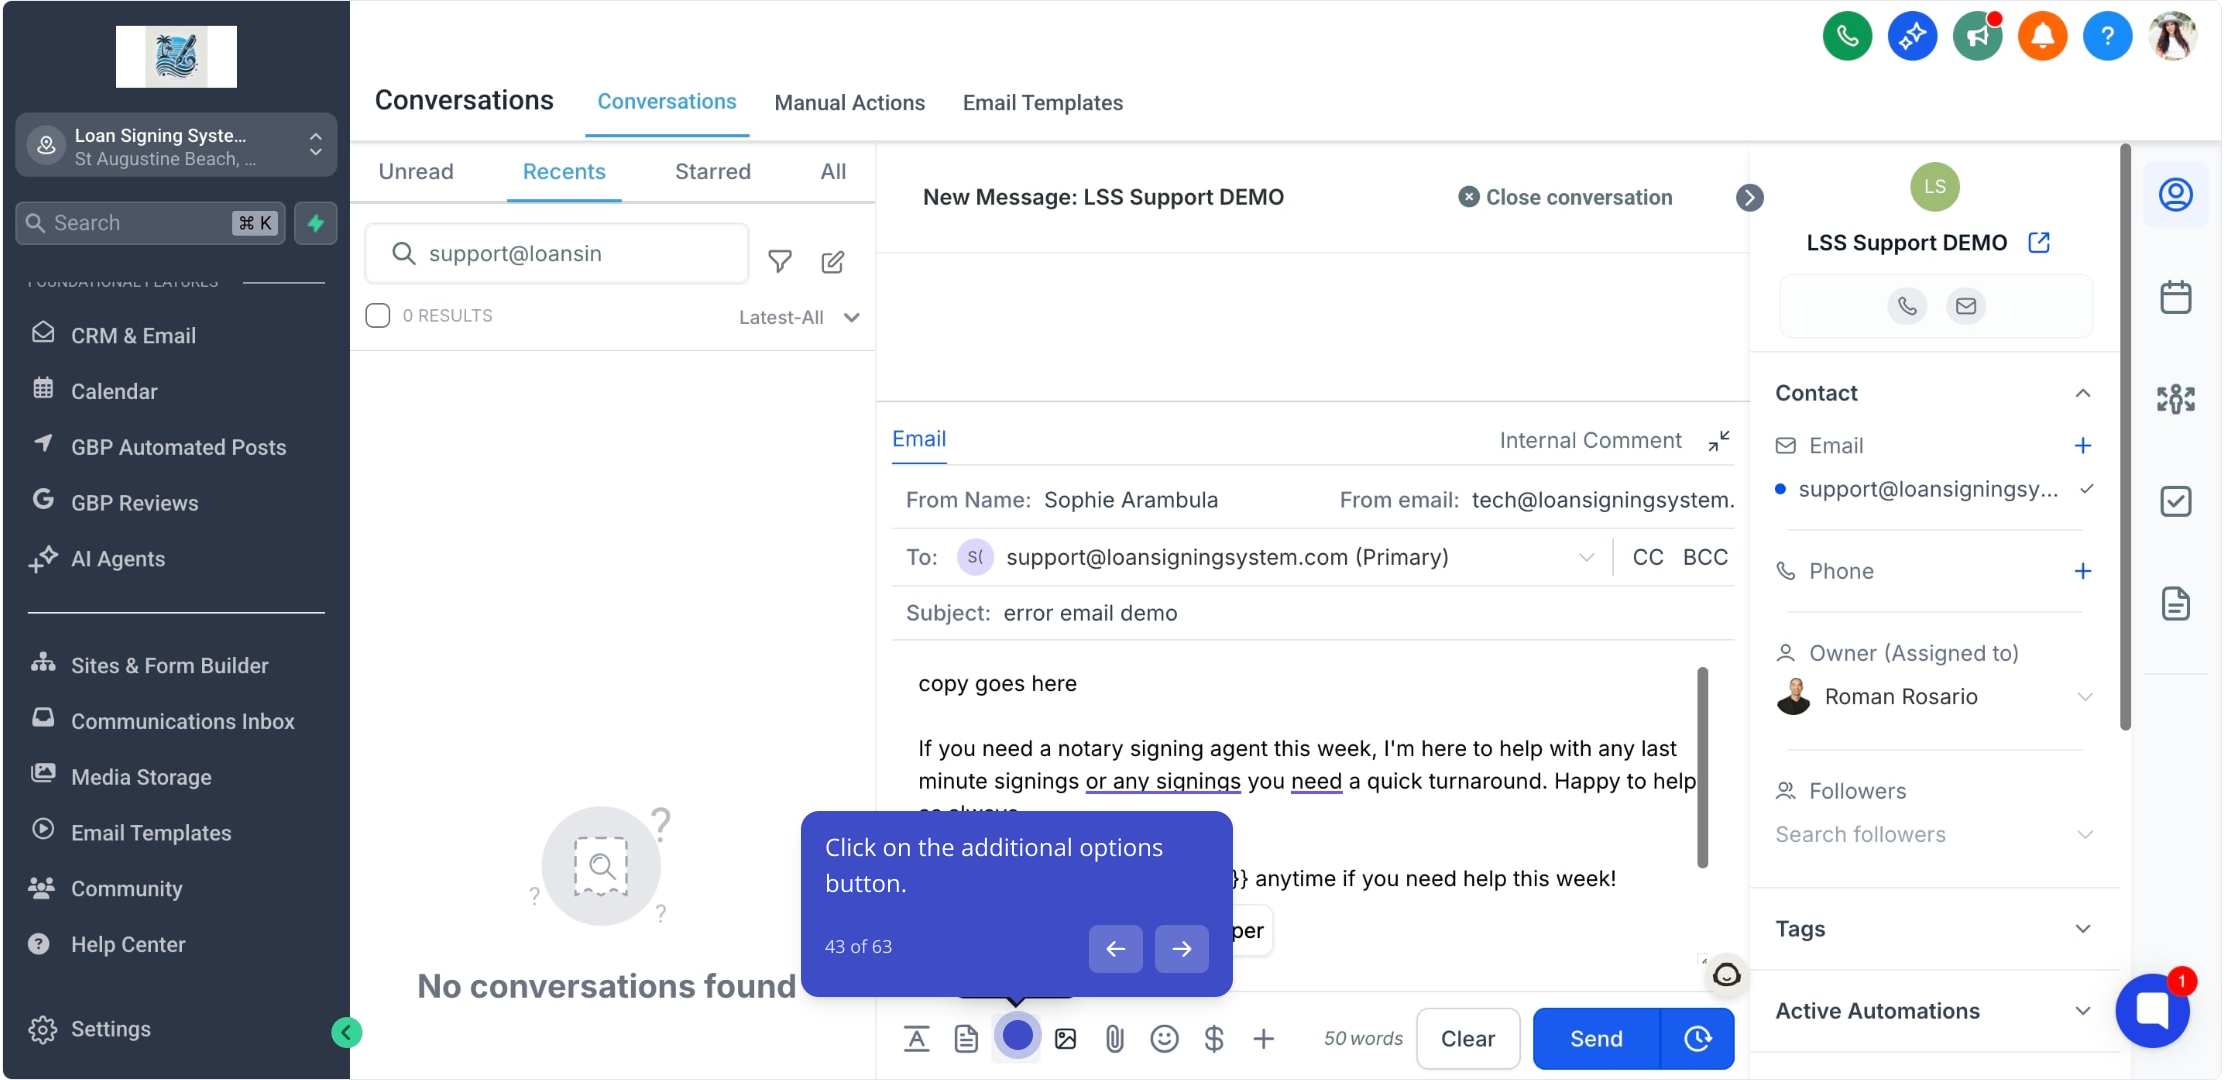The height and width of the screenshot is (1080, 2224).
Task: Open the orange notifications bell
Action: click(2042, 37)
